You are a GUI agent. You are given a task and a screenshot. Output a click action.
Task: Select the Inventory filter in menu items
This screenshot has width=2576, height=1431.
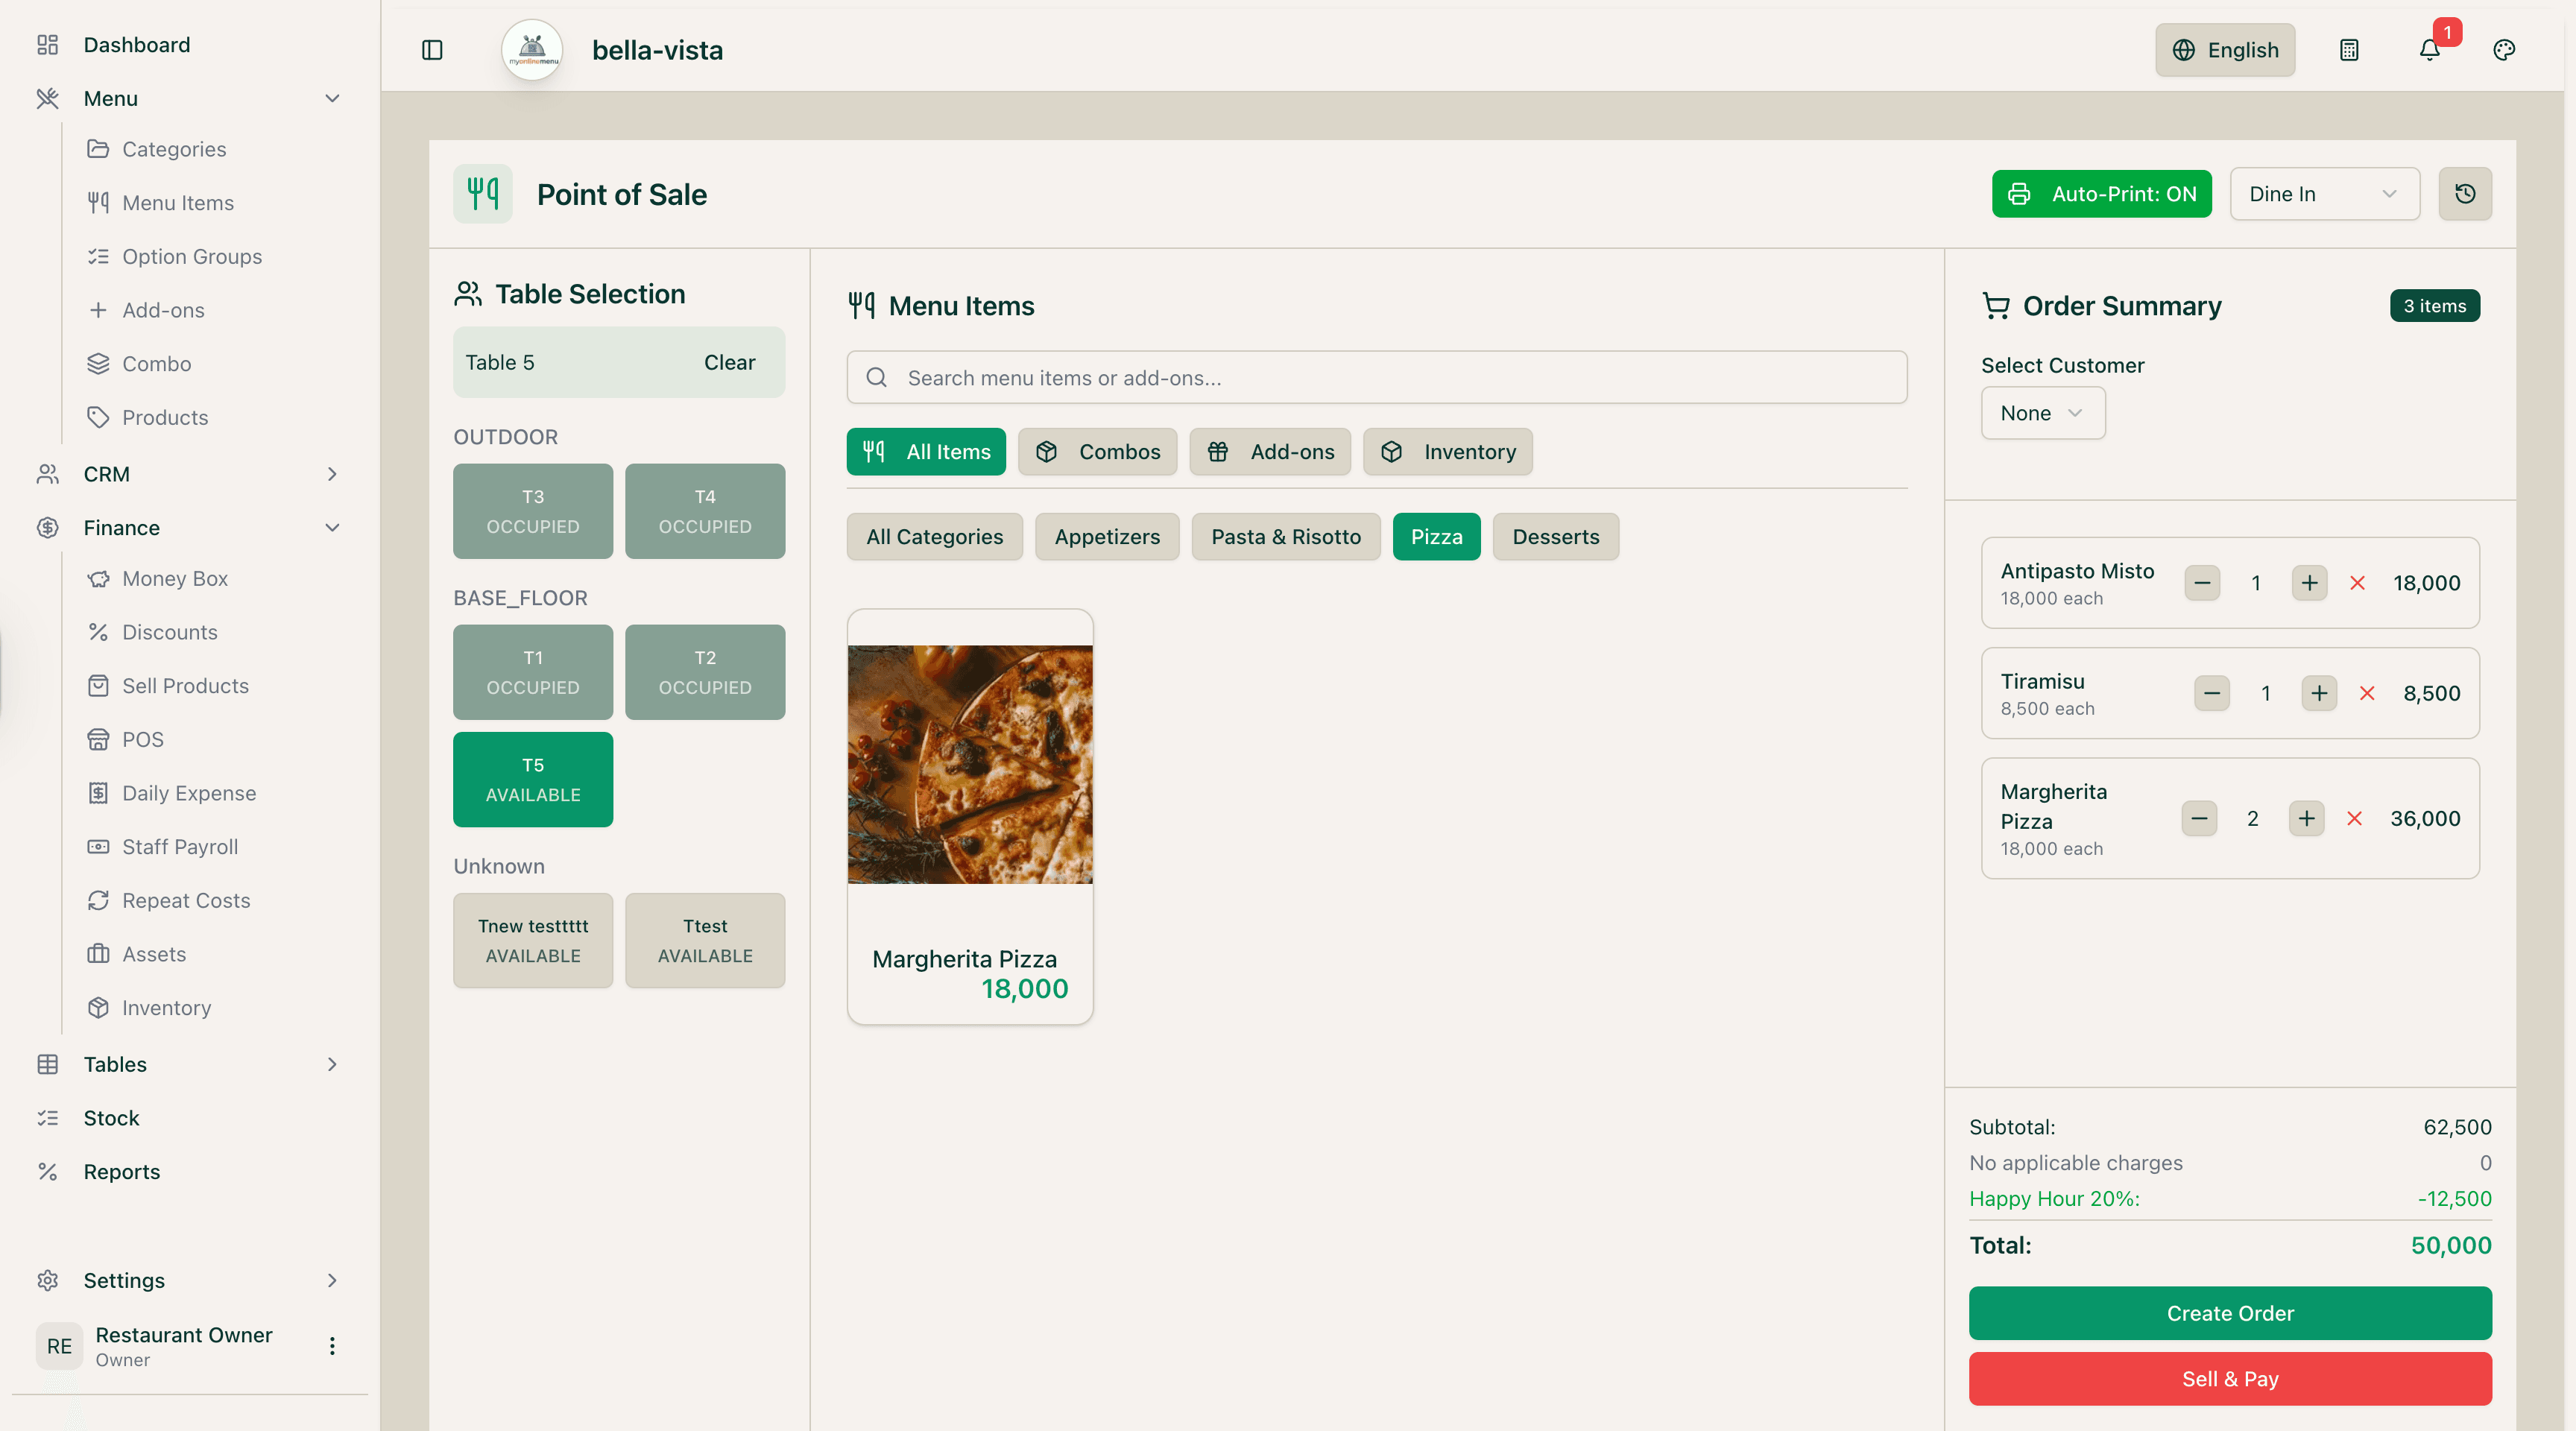[x=1448, y=452]
